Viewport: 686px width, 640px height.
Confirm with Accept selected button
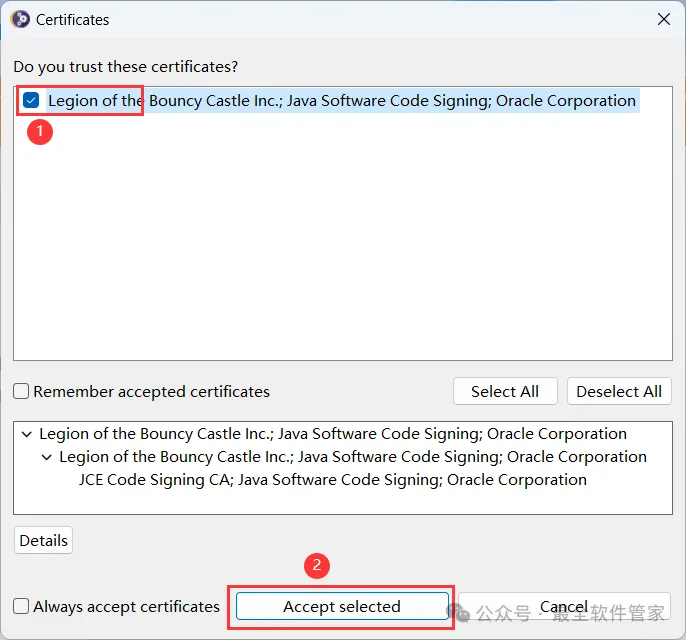(342, 606)
